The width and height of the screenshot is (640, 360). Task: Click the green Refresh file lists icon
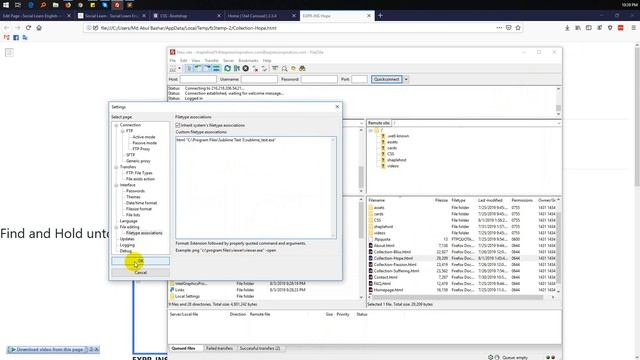click(227, 69)
